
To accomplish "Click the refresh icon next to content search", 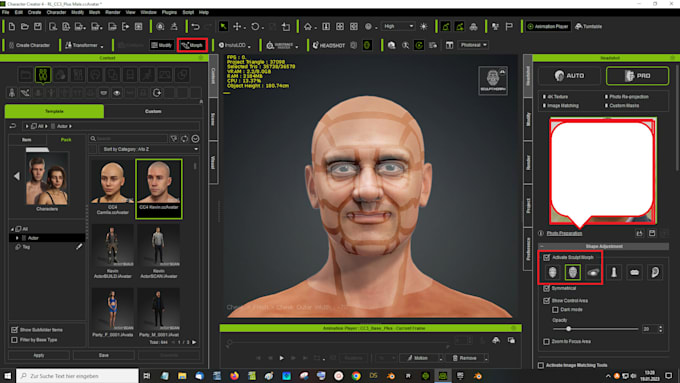I will click(185, 139).
